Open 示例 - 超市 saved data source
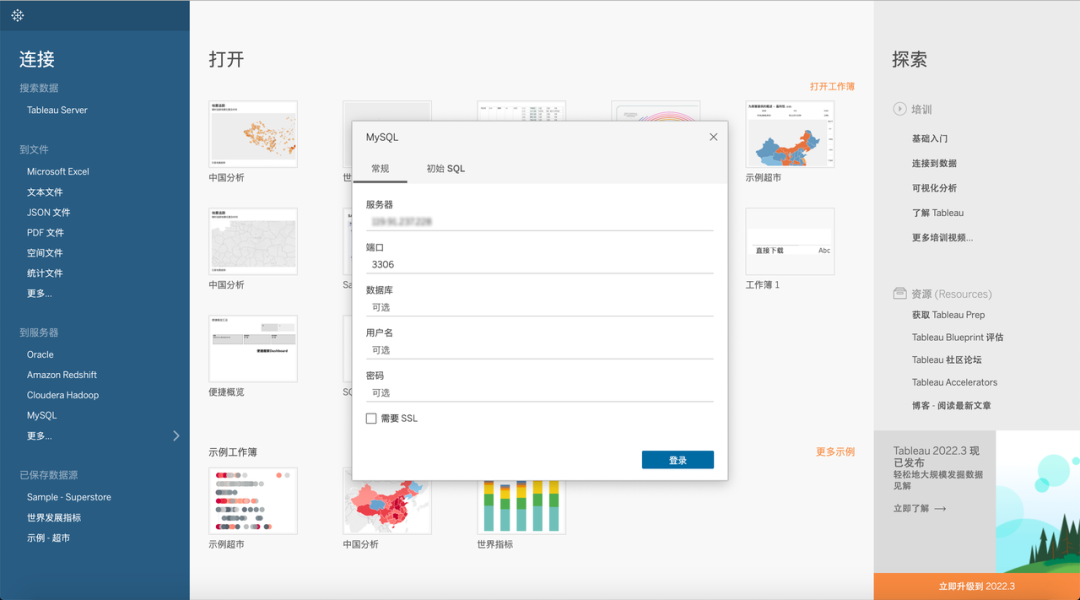 (48, 538)
